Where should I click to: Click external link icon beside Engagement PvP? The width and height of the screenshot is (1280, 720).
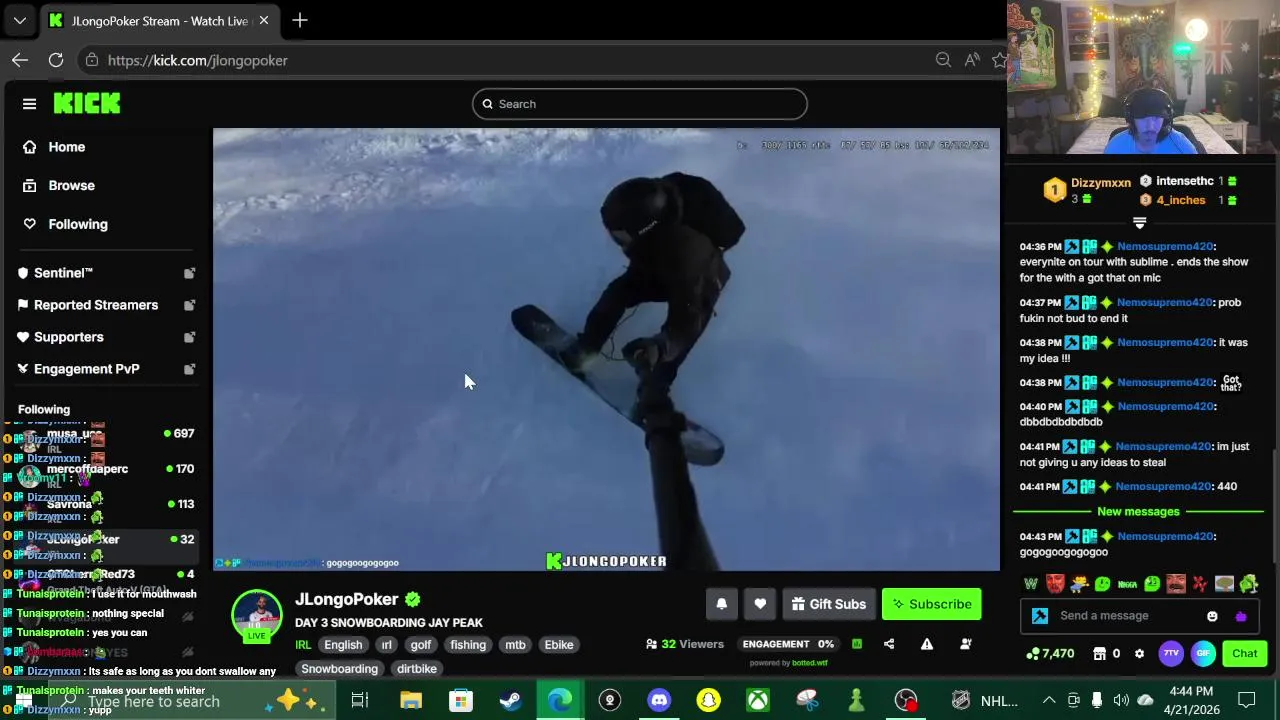tap(189, 369)
